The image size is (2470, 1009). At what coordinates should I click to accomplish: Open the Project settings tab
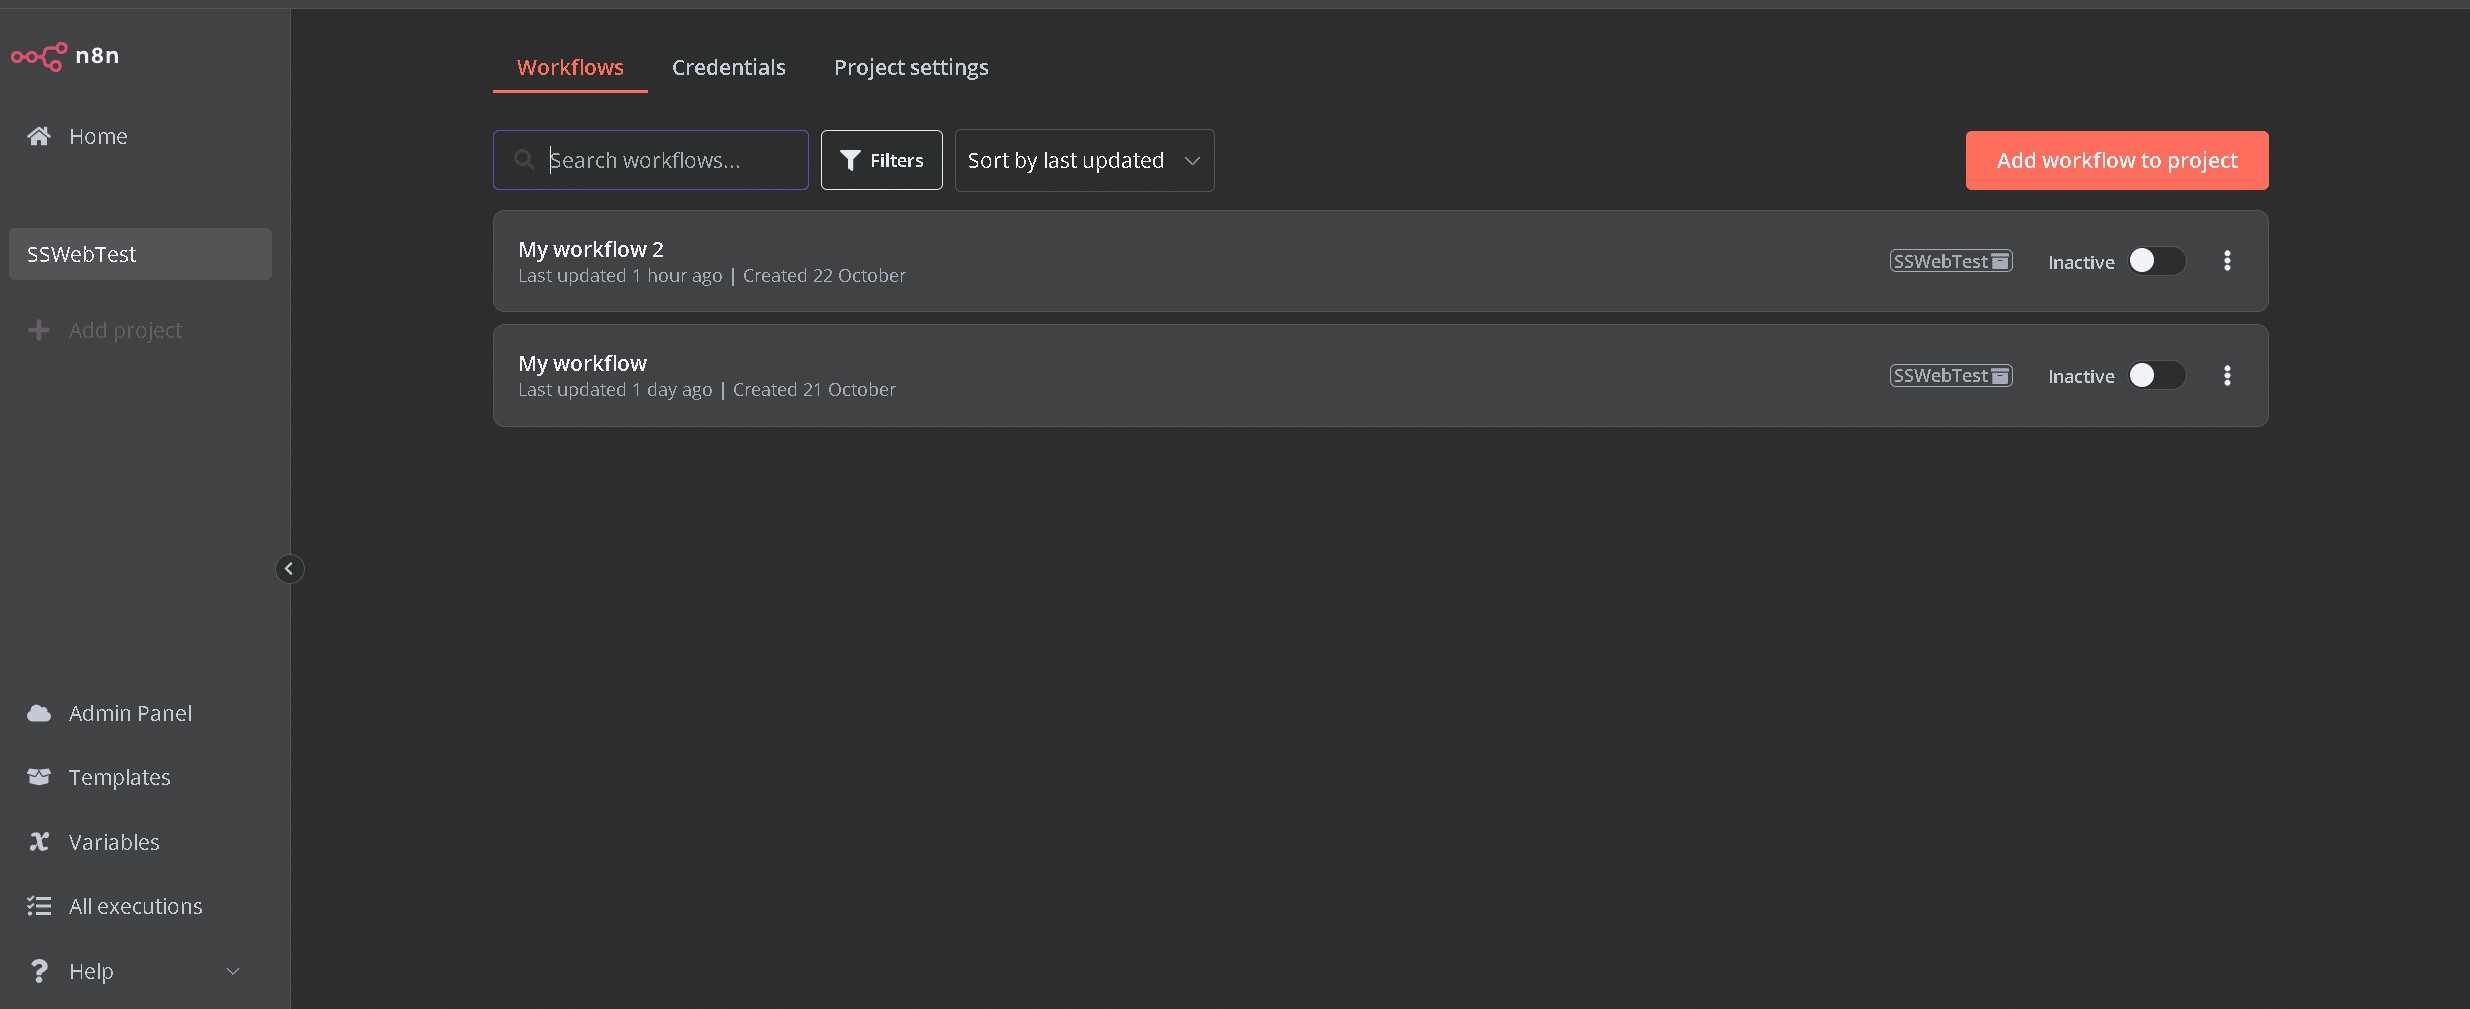tap(910, 67)
